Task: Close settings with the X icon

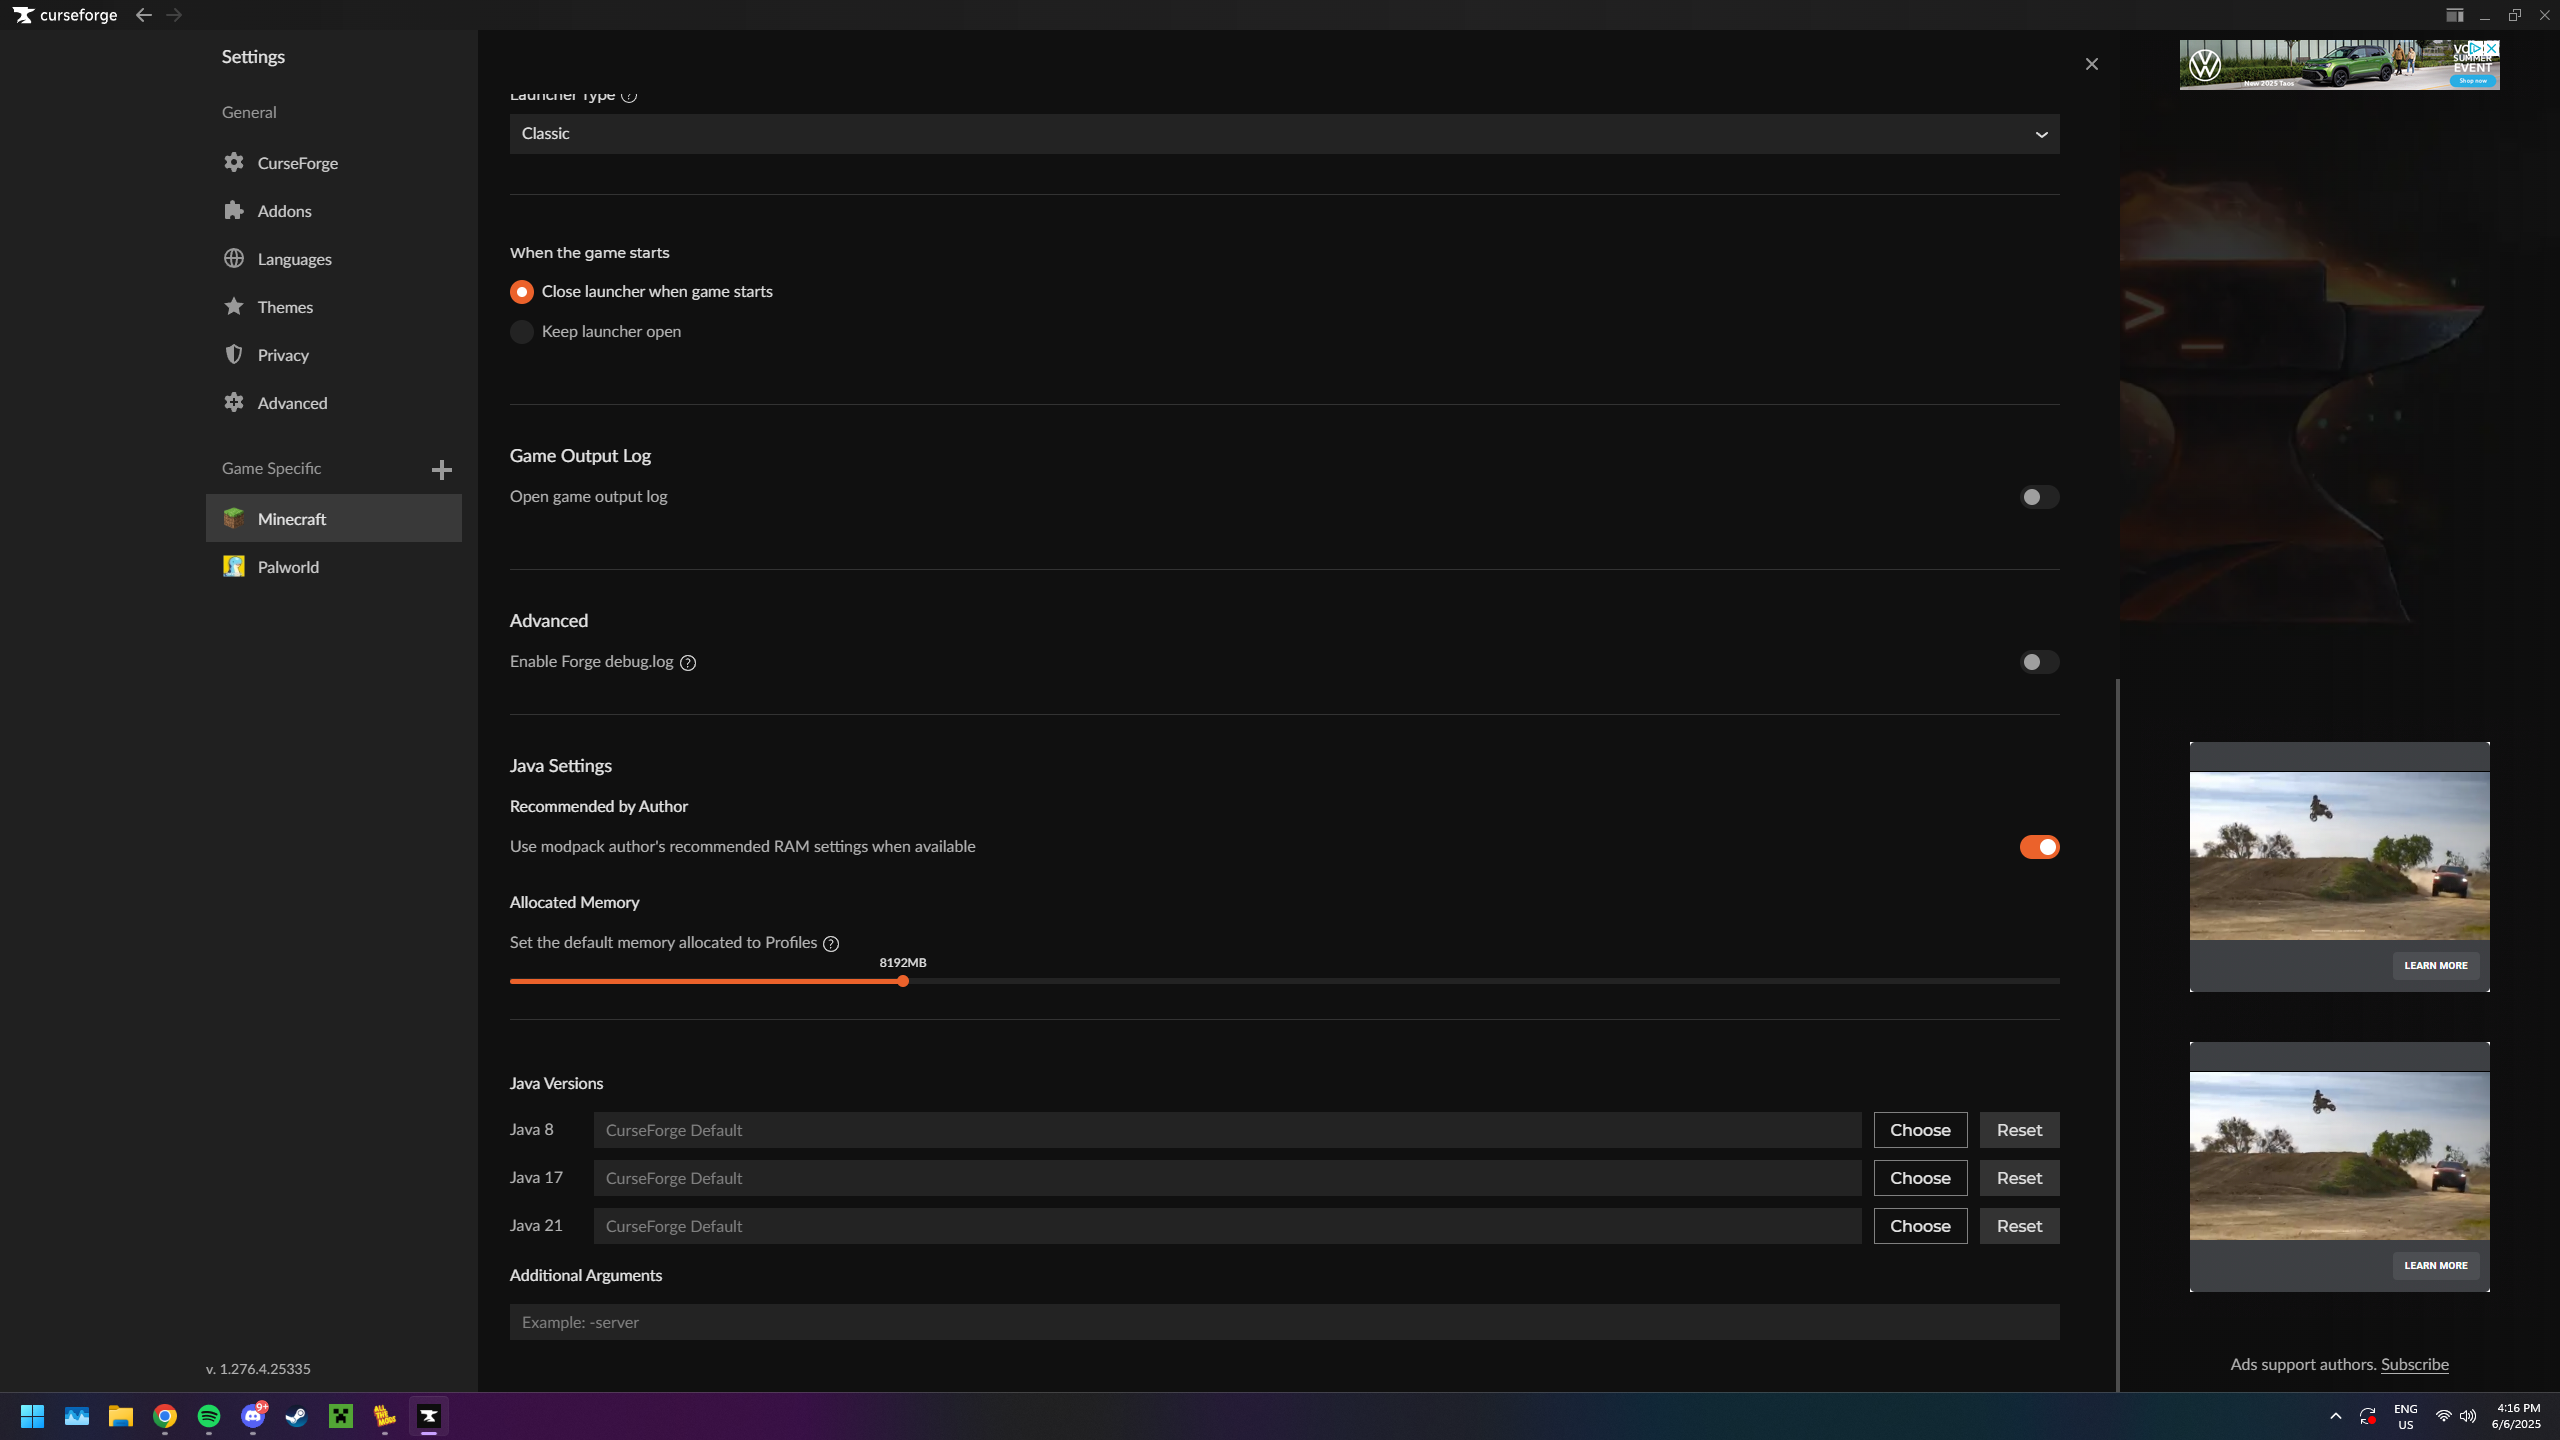Action: [x=2091, y=64]
